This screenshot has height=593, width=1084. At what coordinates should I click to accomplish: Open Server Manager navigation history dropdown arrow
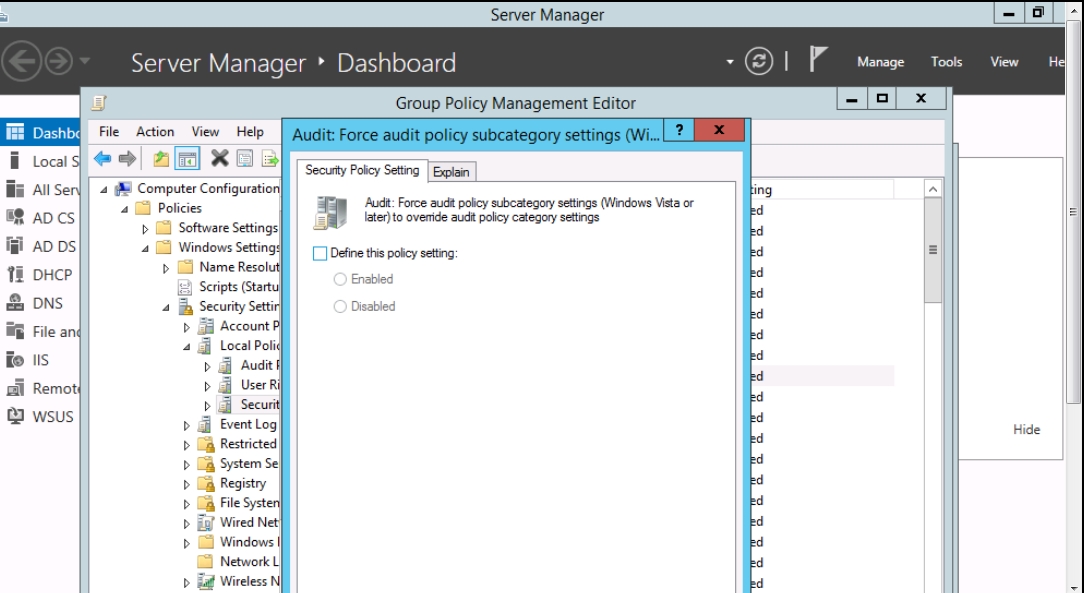84,62
